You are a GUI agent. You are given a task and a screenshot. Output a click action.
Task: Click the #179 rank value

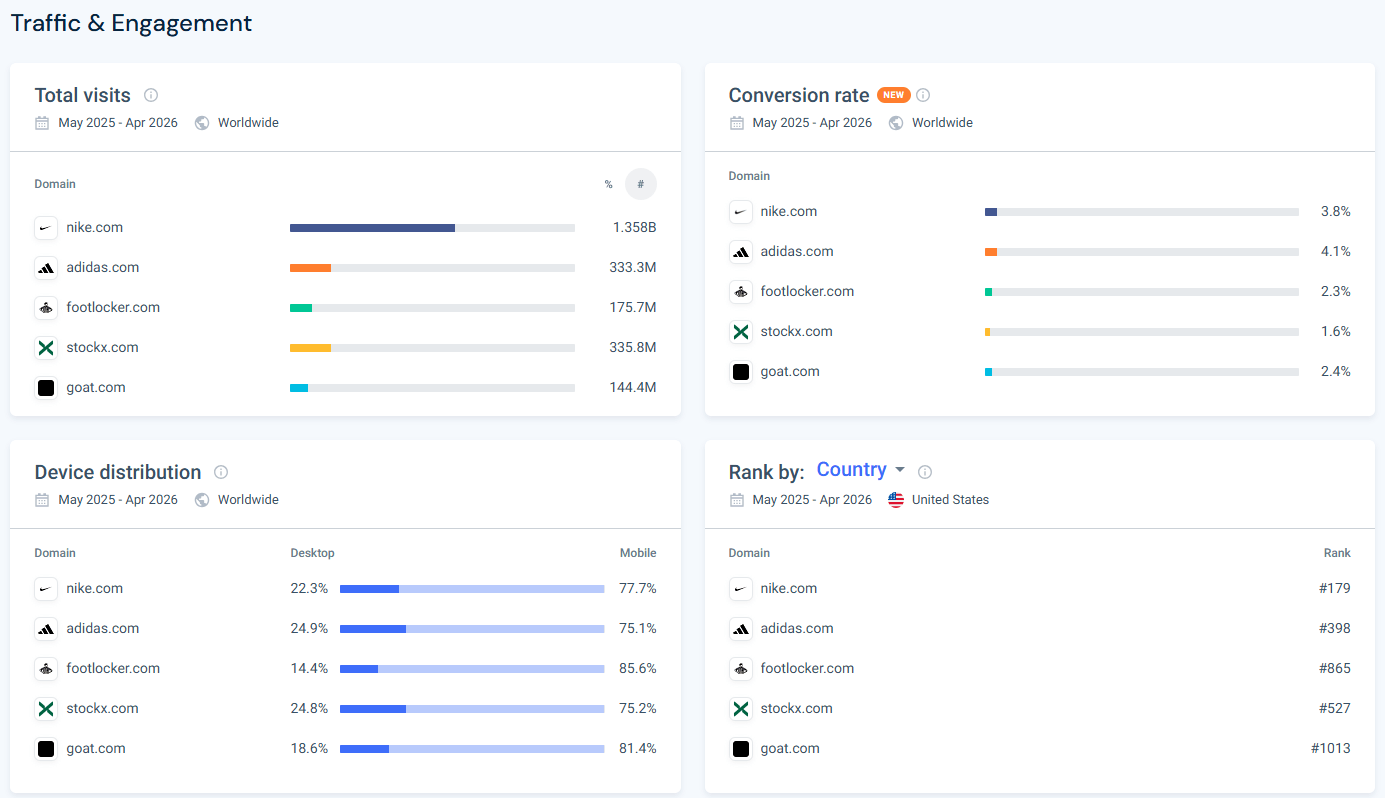1335,589
